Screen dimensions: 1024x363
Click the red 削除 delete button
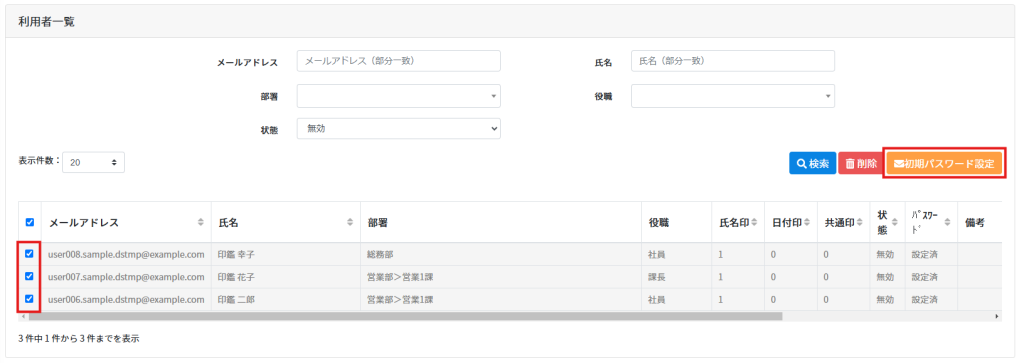pyautogui.click(x=861, y=163)
